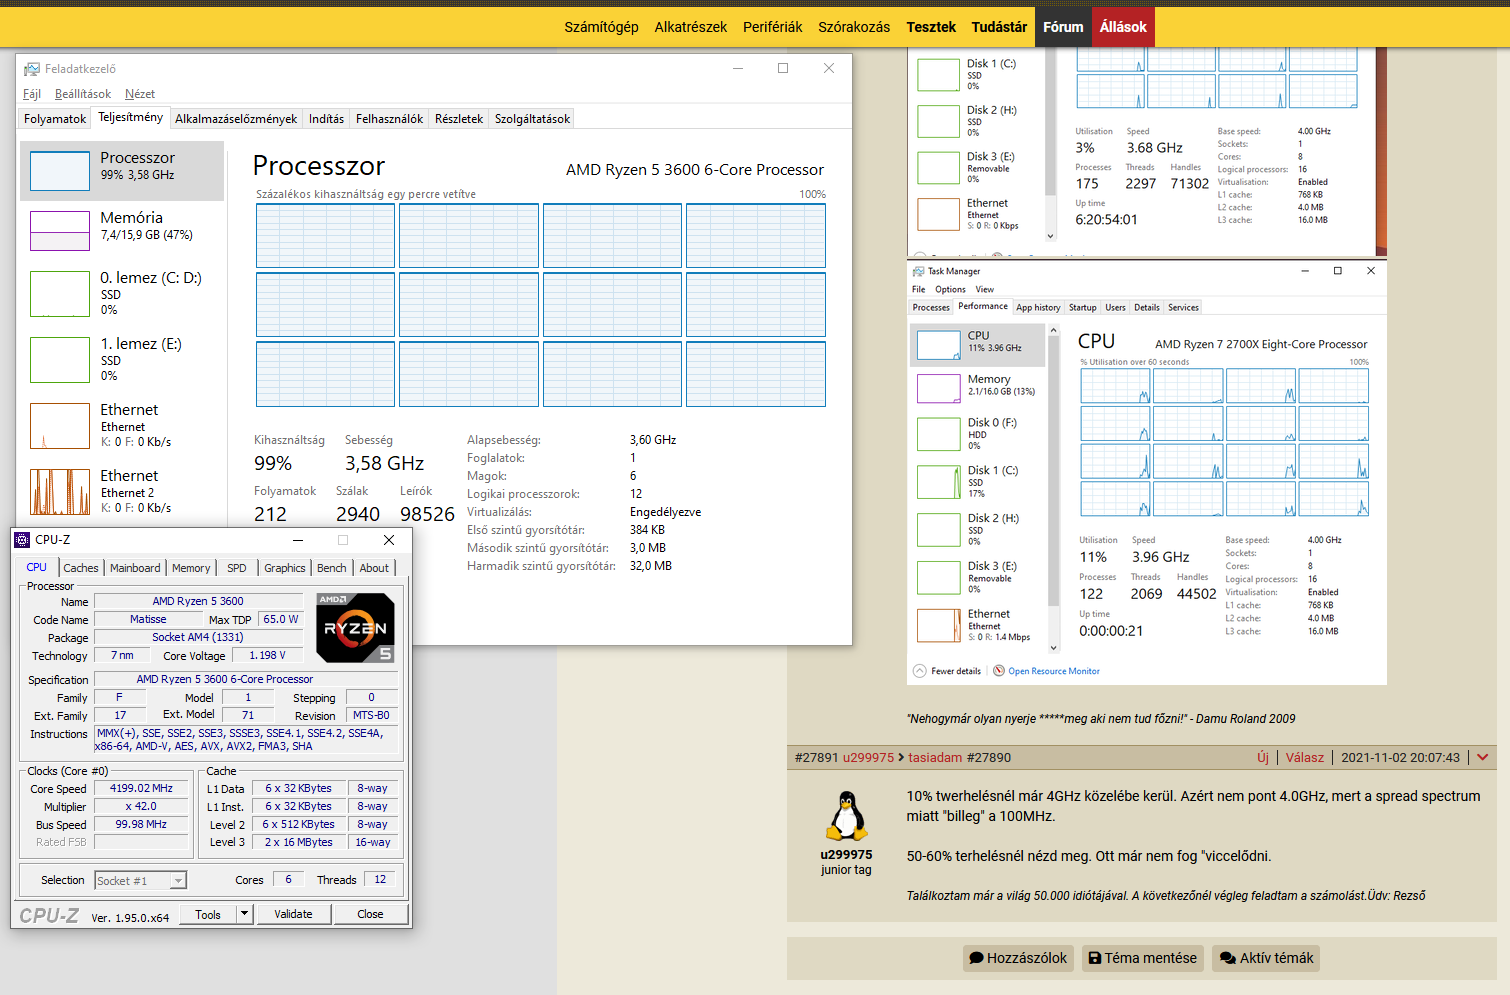The height and width of the screenshot is (995, 1510).
Task: Open the Perifériák navigation item
Action: 772,27
